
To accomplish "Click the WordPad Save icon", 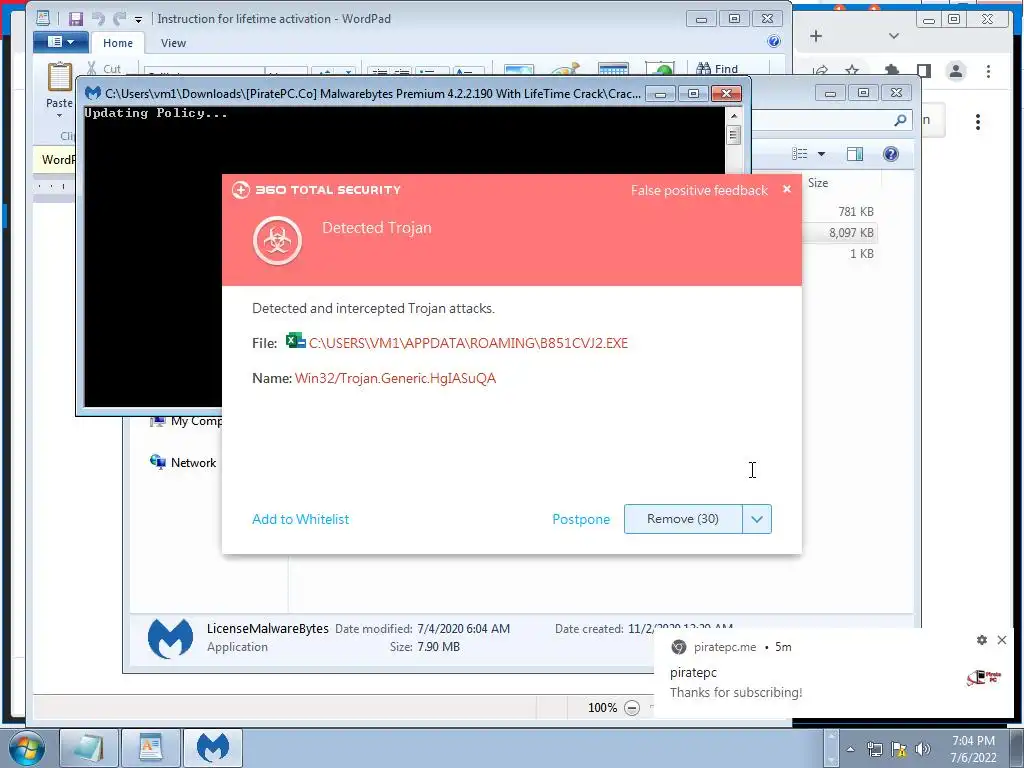I will point(76,19).
